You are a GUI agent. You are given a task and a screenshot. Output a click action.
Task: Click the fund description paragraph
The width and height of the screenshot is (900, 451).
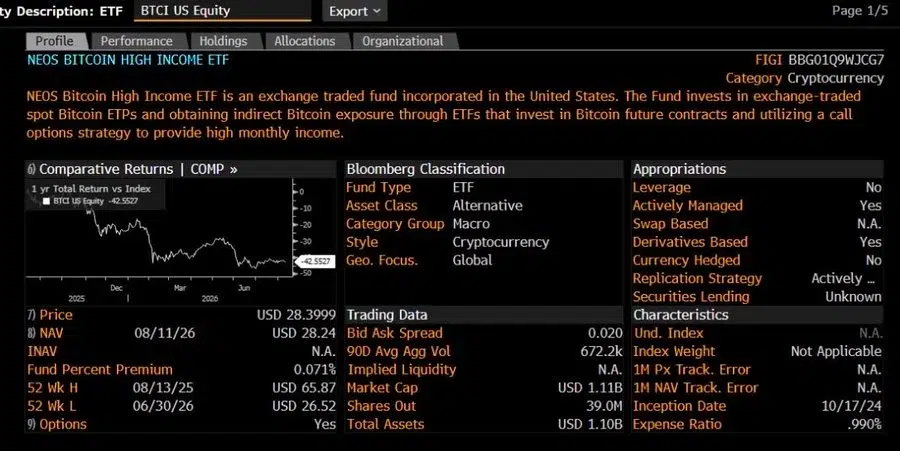point(444,114)
